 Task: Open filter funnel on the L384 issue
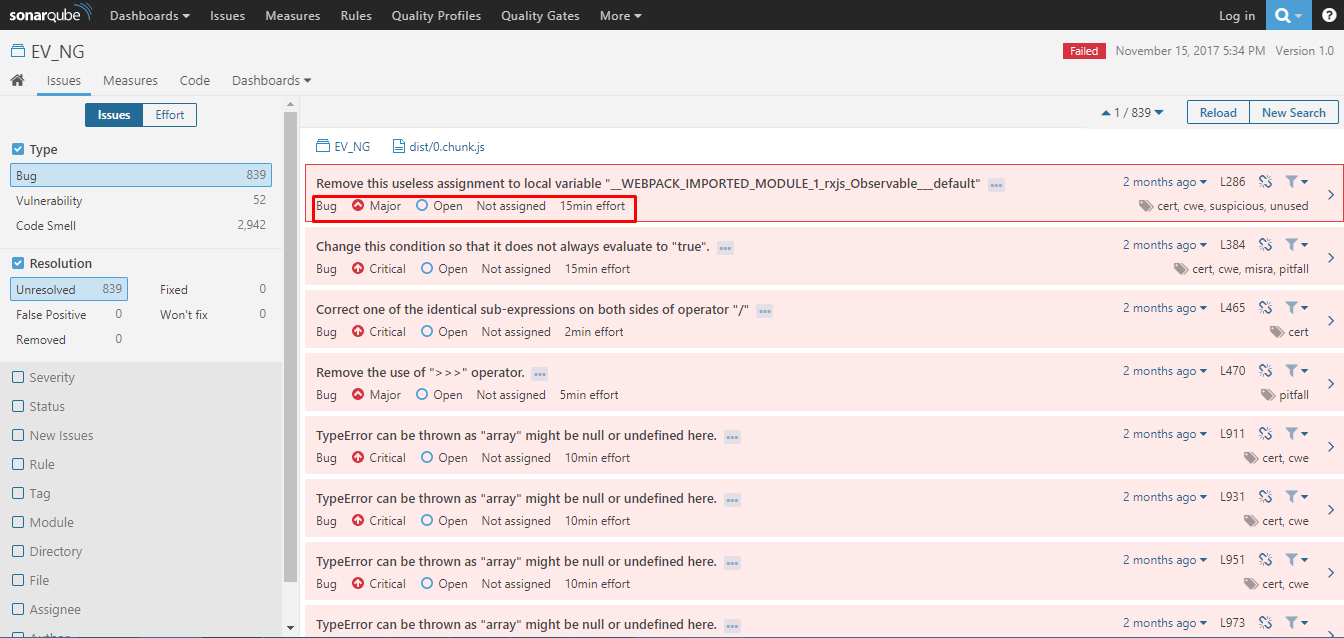(1296, 245)
